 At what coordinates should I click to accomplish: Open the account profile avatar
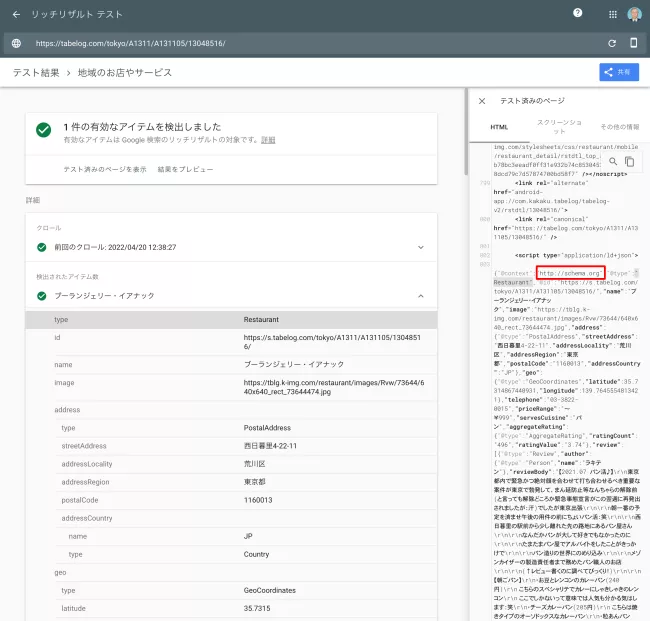tap(634, 14)
